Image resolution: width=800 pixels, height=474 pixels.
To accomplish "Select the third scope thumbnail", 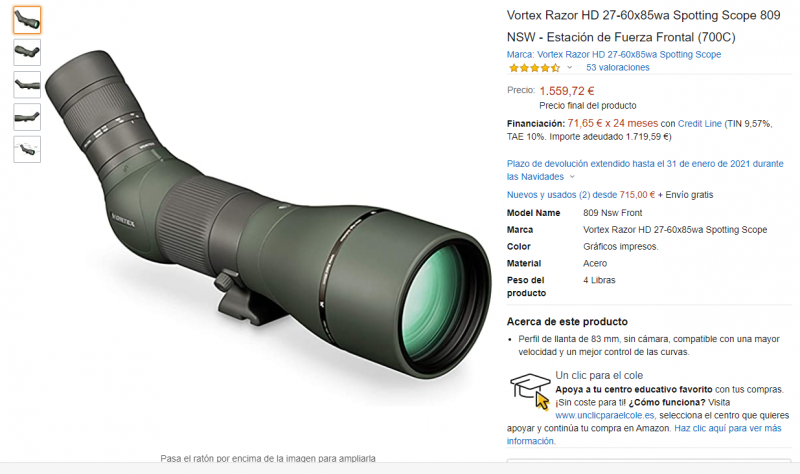I will [x=27, y=85].
